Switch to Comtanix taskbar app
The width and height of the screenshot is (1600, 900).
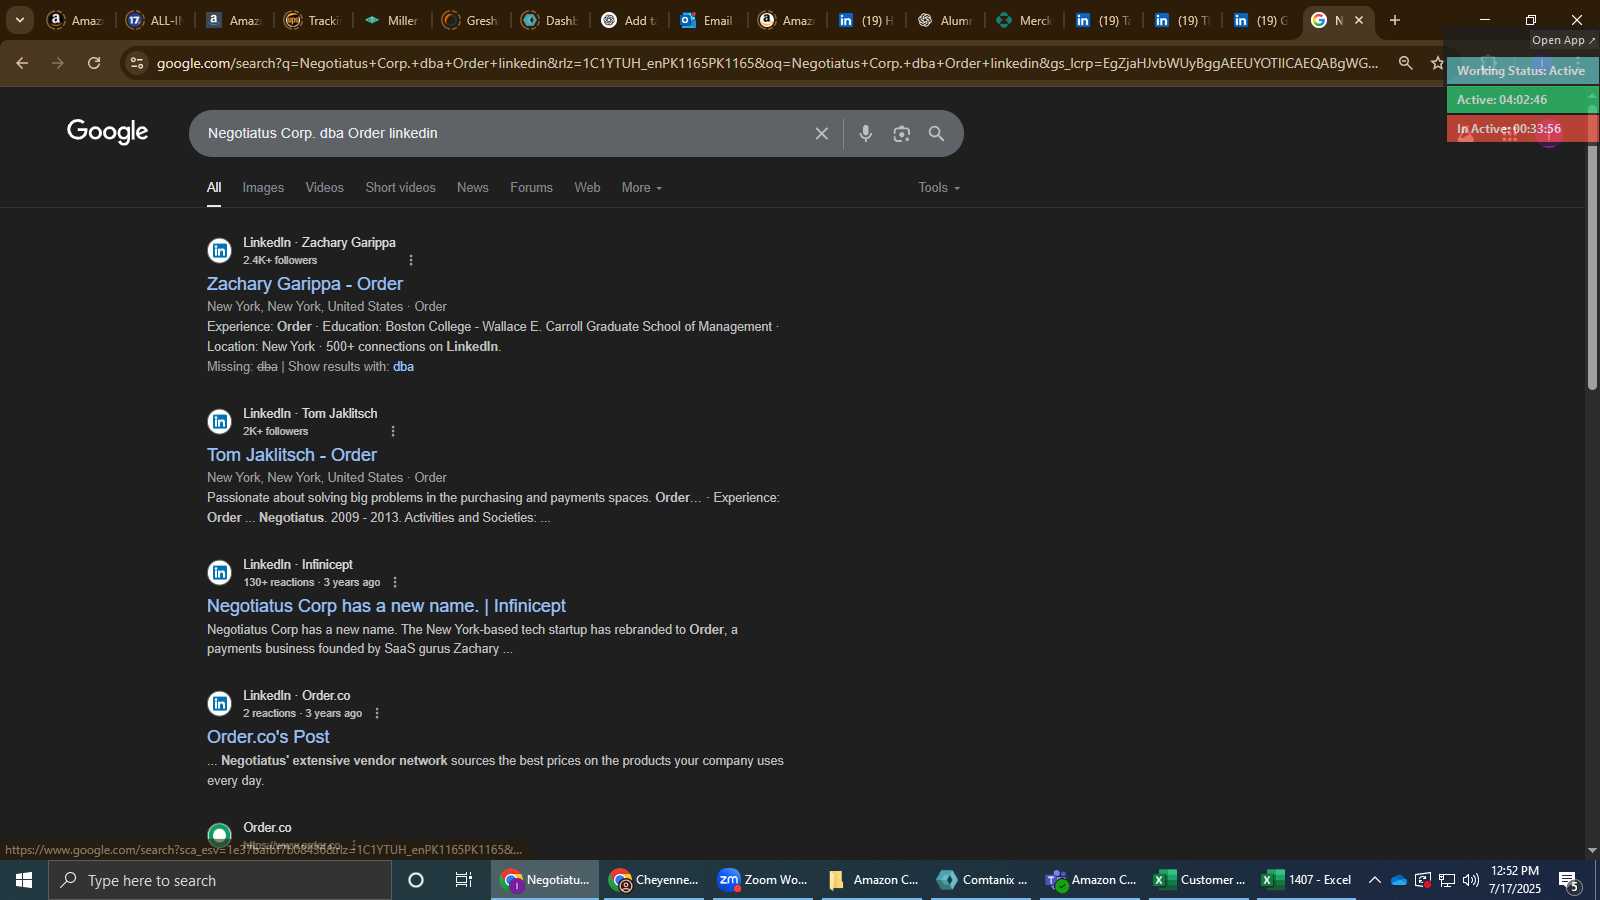(x=983, y=880)
